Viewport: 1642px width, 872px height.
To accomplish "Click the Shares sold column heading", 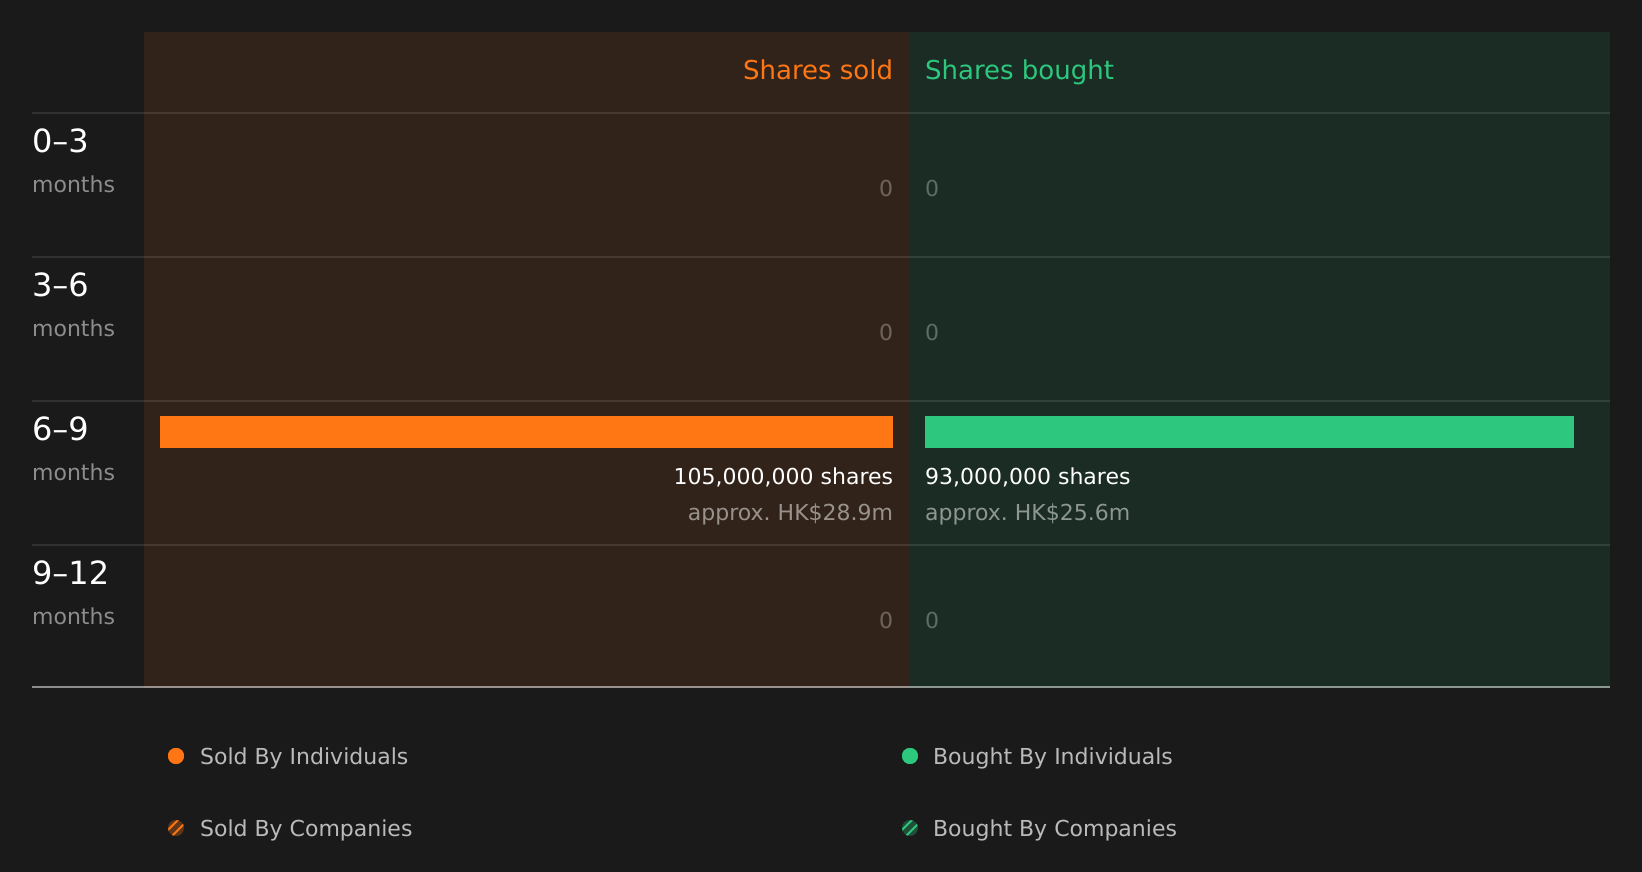I will 817,70.
